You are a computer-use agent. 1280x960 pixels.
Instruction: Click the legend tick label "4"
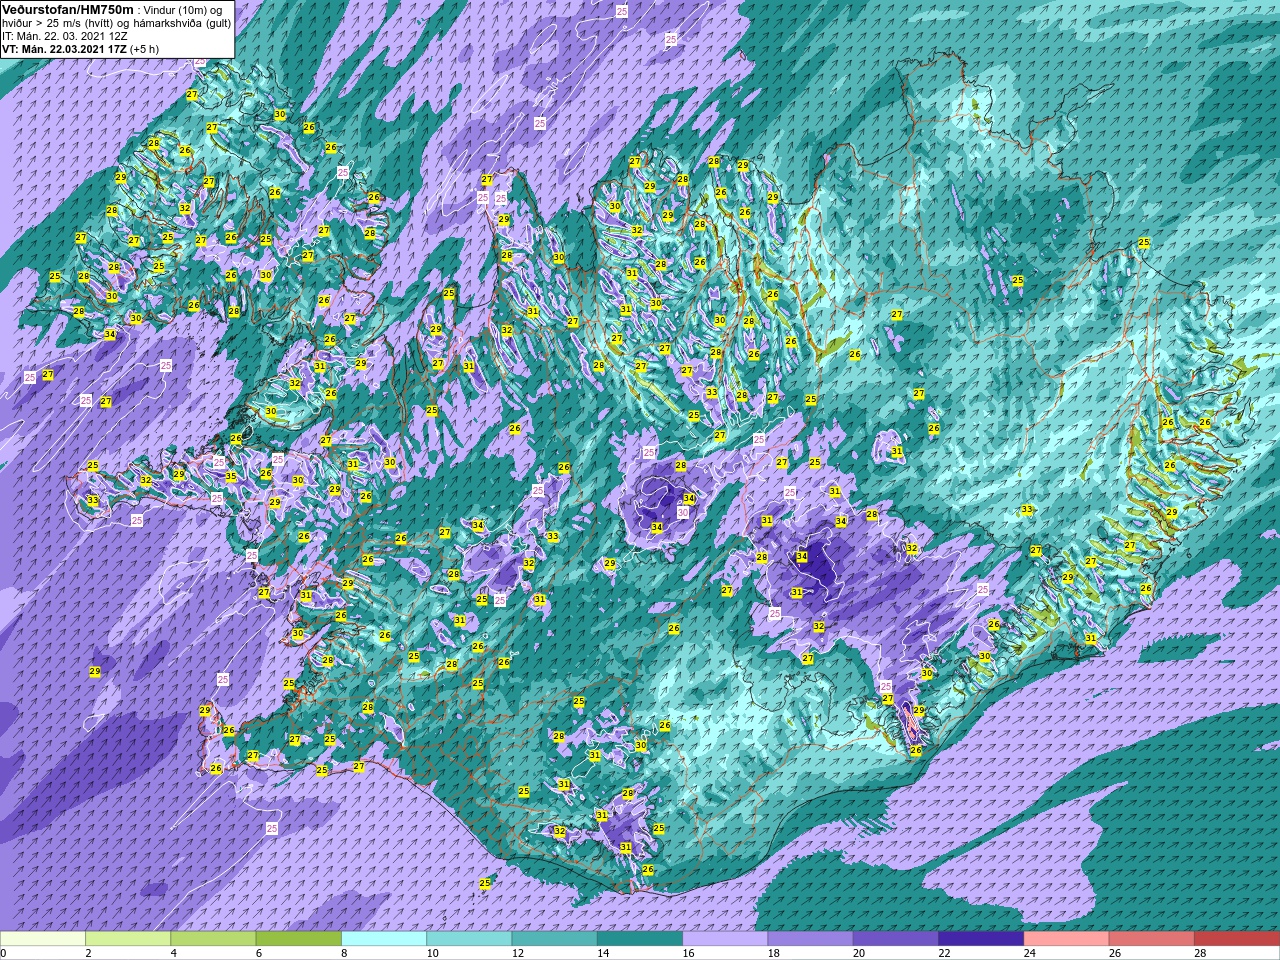[x=174, y=953]
